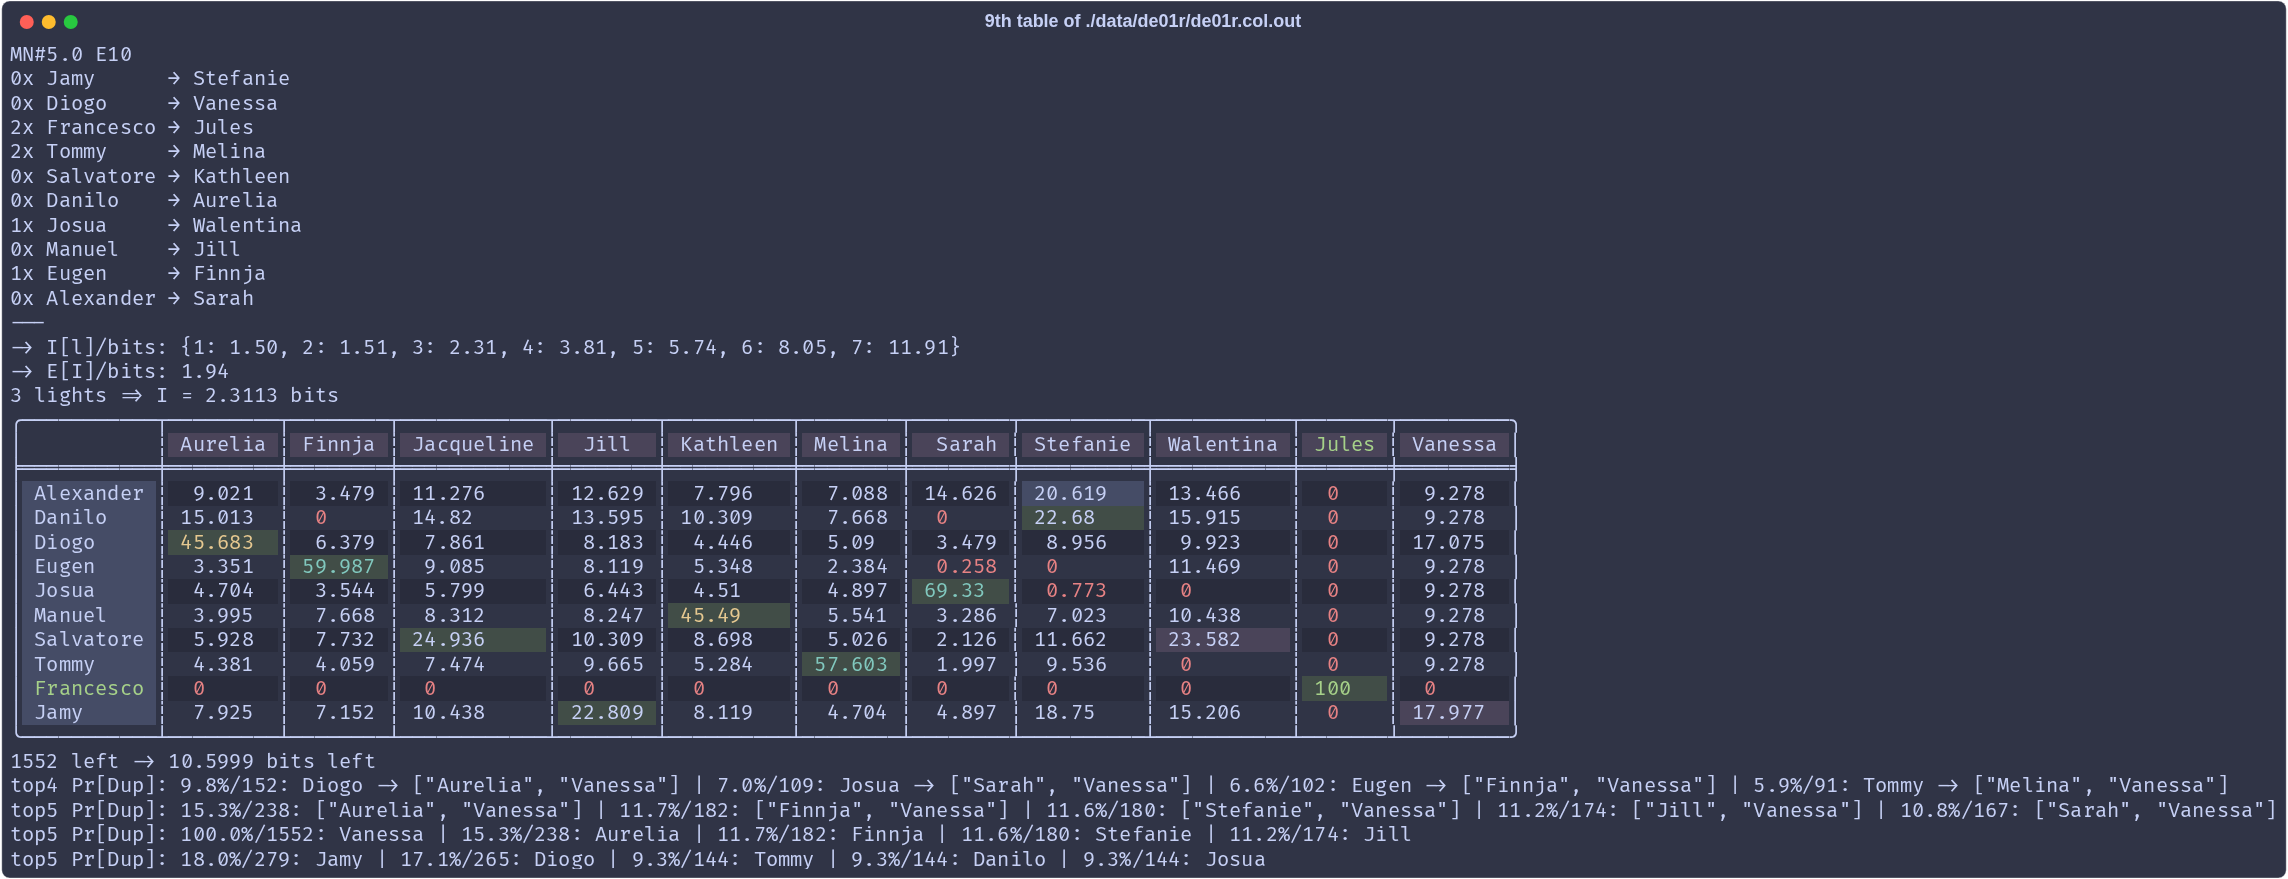This screenshot has width=2288, height=879.
Task: Click the line '0x Danilo → Aurelia'
Action: click(x=144, y=200)
